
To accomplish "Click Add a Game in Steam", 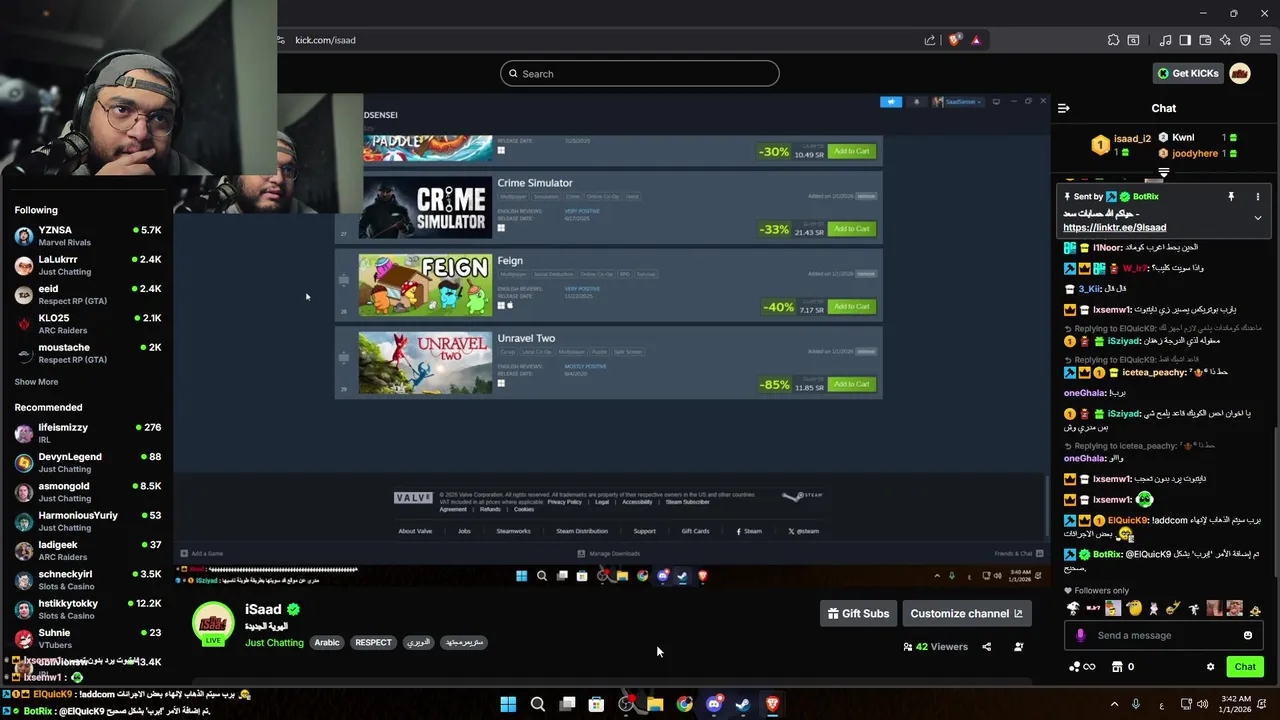I will click(x=201, y=553).
